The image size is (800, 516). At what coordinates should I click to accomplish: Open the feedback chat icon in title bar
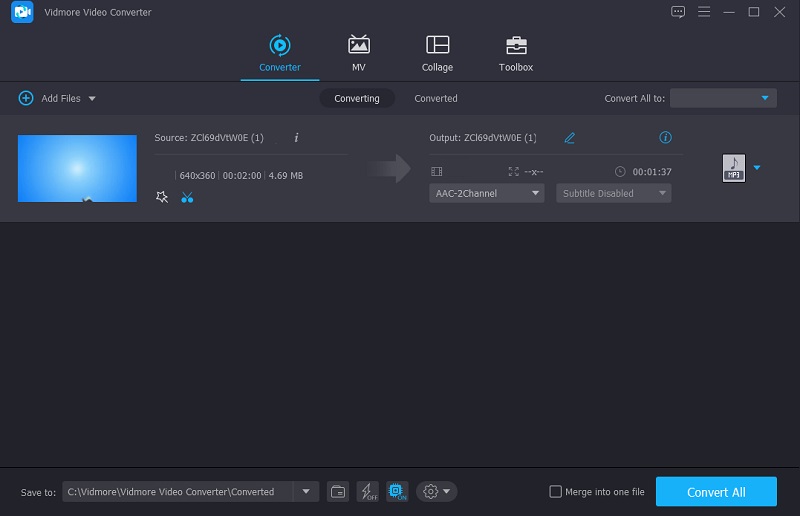(679, 12)
